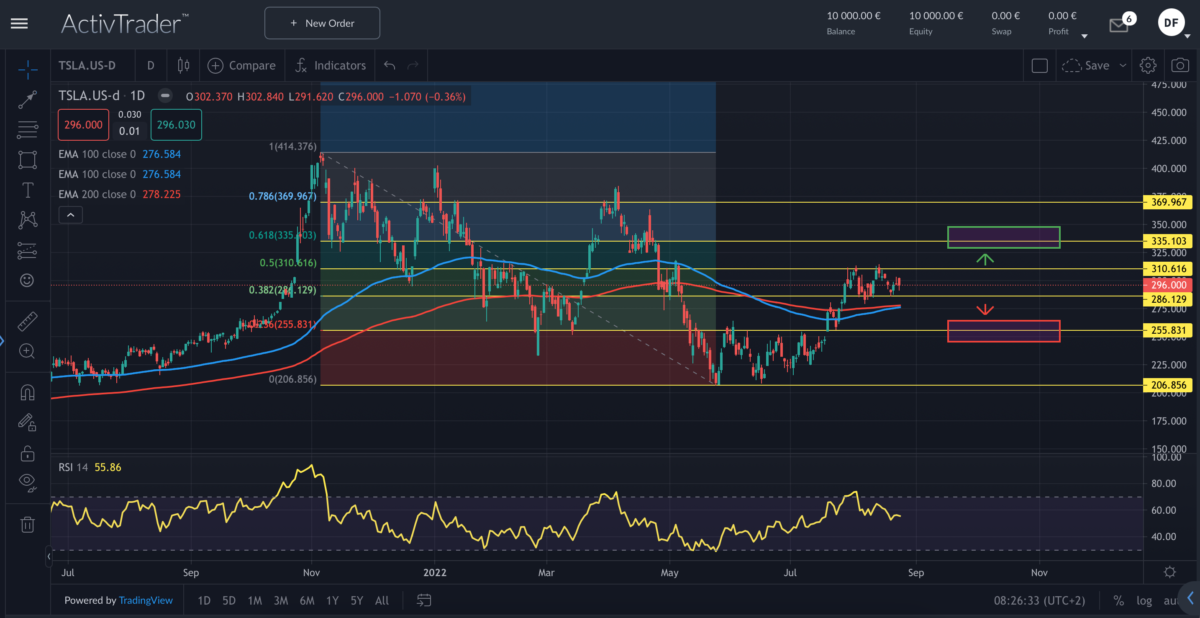The width and height of the screenshot is (1200, 618).
Task: Open candlestick chart style selector
Action: pyautogui.click(x=183, y=65)
